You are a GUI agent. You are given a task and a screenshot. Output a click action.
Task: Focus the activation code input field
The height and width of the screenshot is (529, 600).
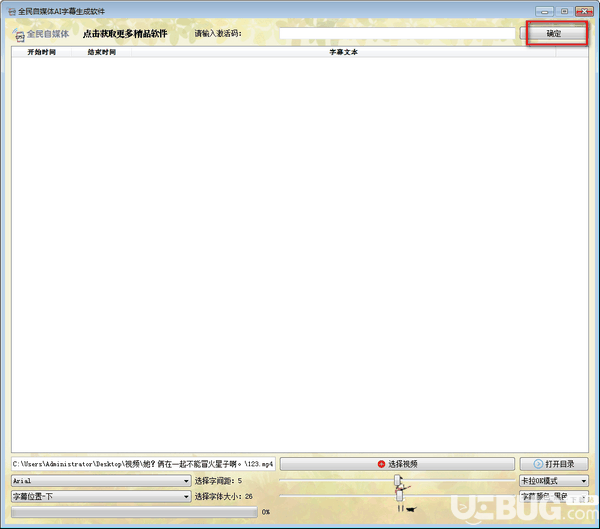pos(397,33)
